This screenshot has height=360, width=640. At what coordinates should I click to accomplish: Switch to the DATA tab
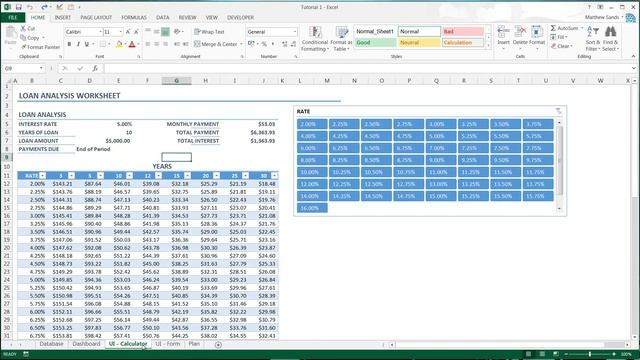[162, 18]
